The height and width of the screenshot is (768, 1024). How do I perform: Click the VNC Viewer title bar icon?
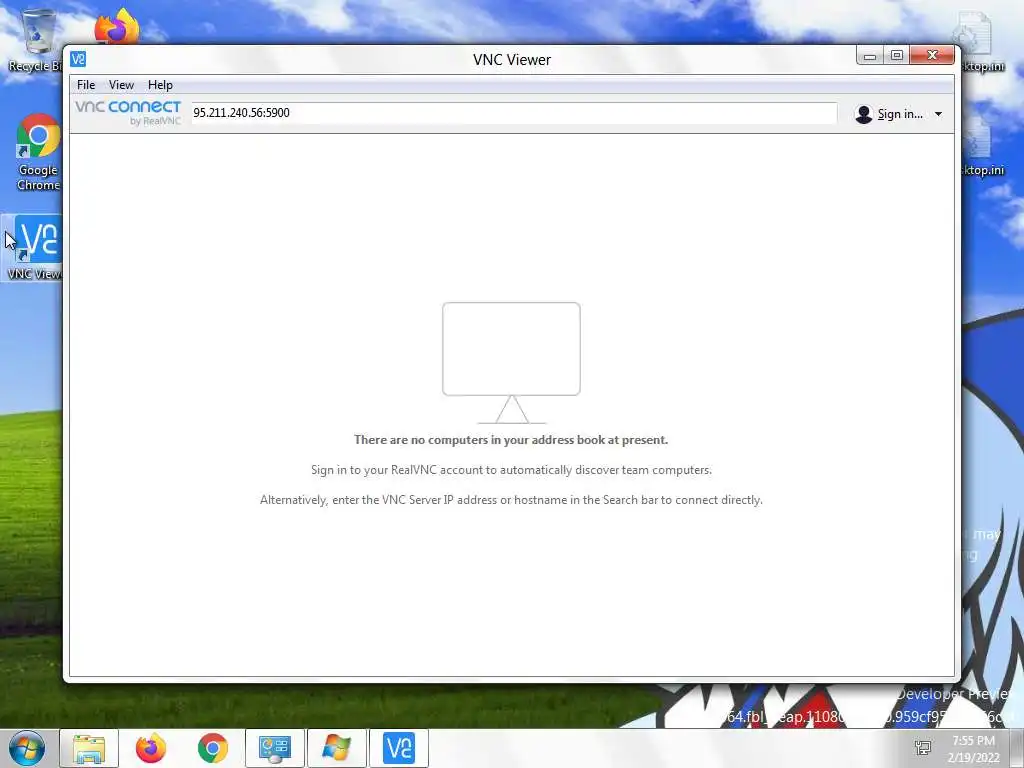pos(78,59)
